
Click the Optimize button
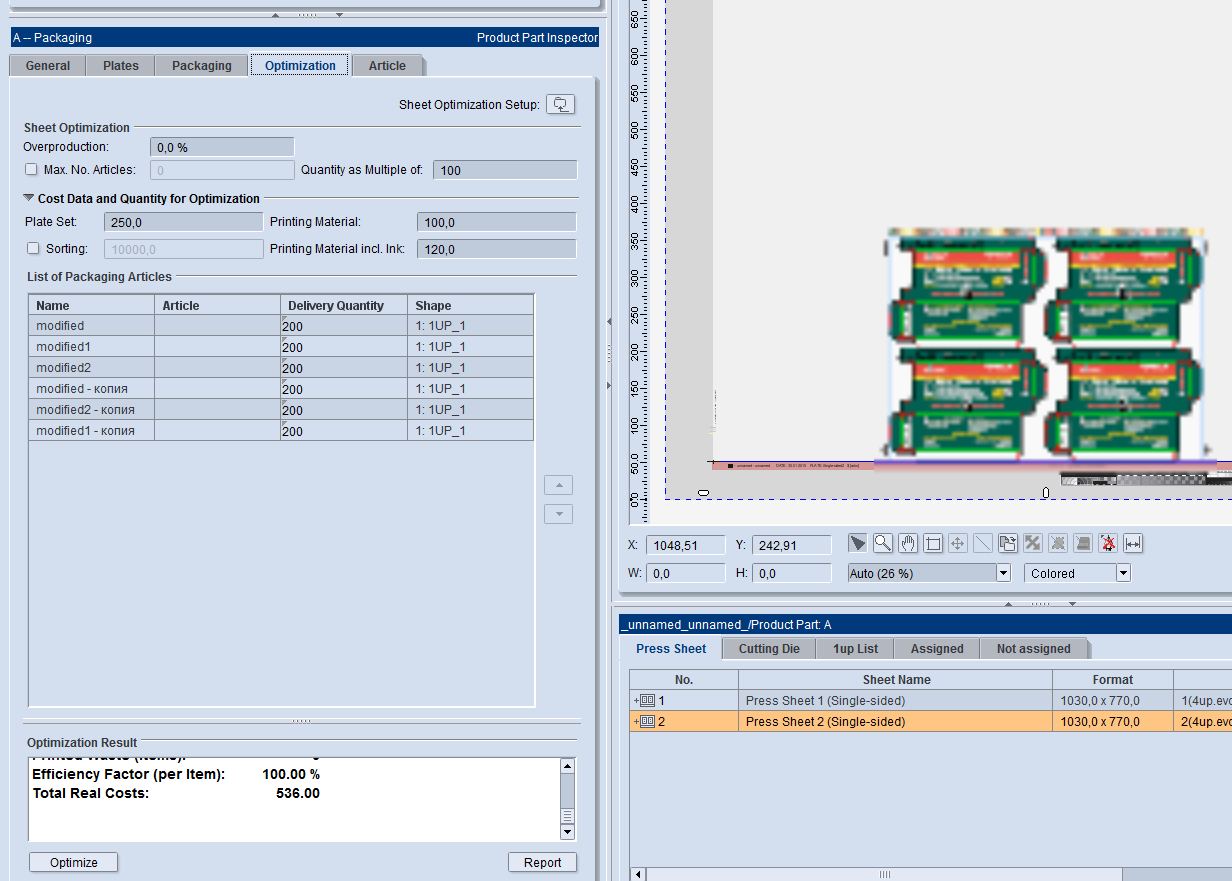pyautogui.click(x=74, y=862)
